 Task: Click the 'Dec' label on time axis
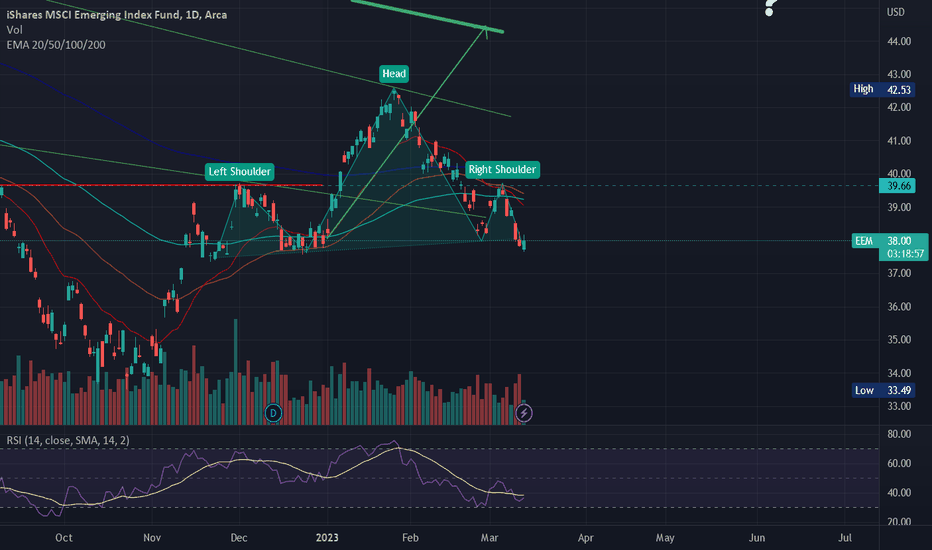pyautogui.click(x=239, y=538)
